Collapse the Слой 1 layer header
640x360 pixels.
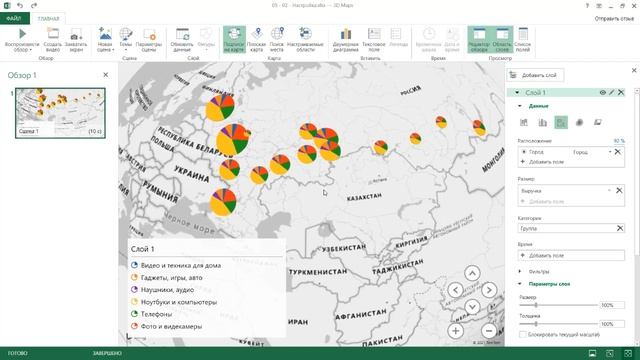(x=517, y=93)
